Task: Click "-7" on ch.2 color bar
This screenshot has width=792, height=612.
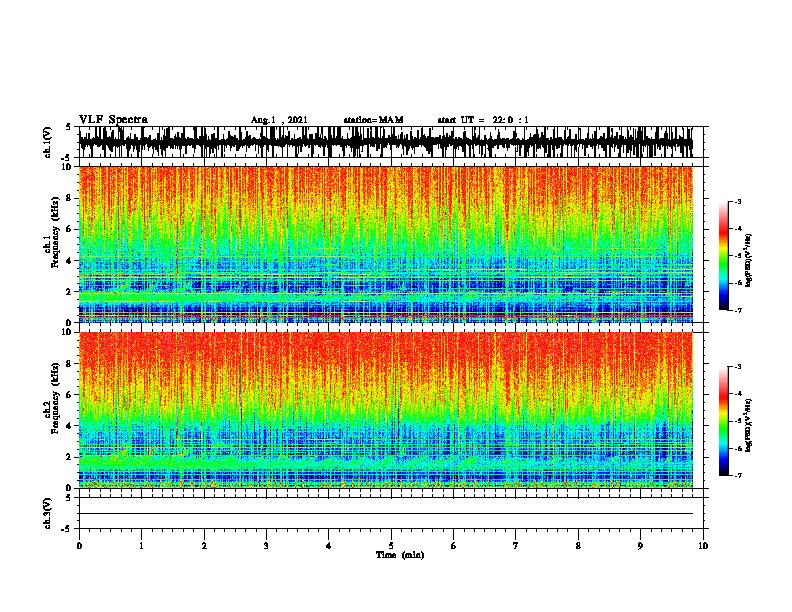Action: tap(738, 475)
